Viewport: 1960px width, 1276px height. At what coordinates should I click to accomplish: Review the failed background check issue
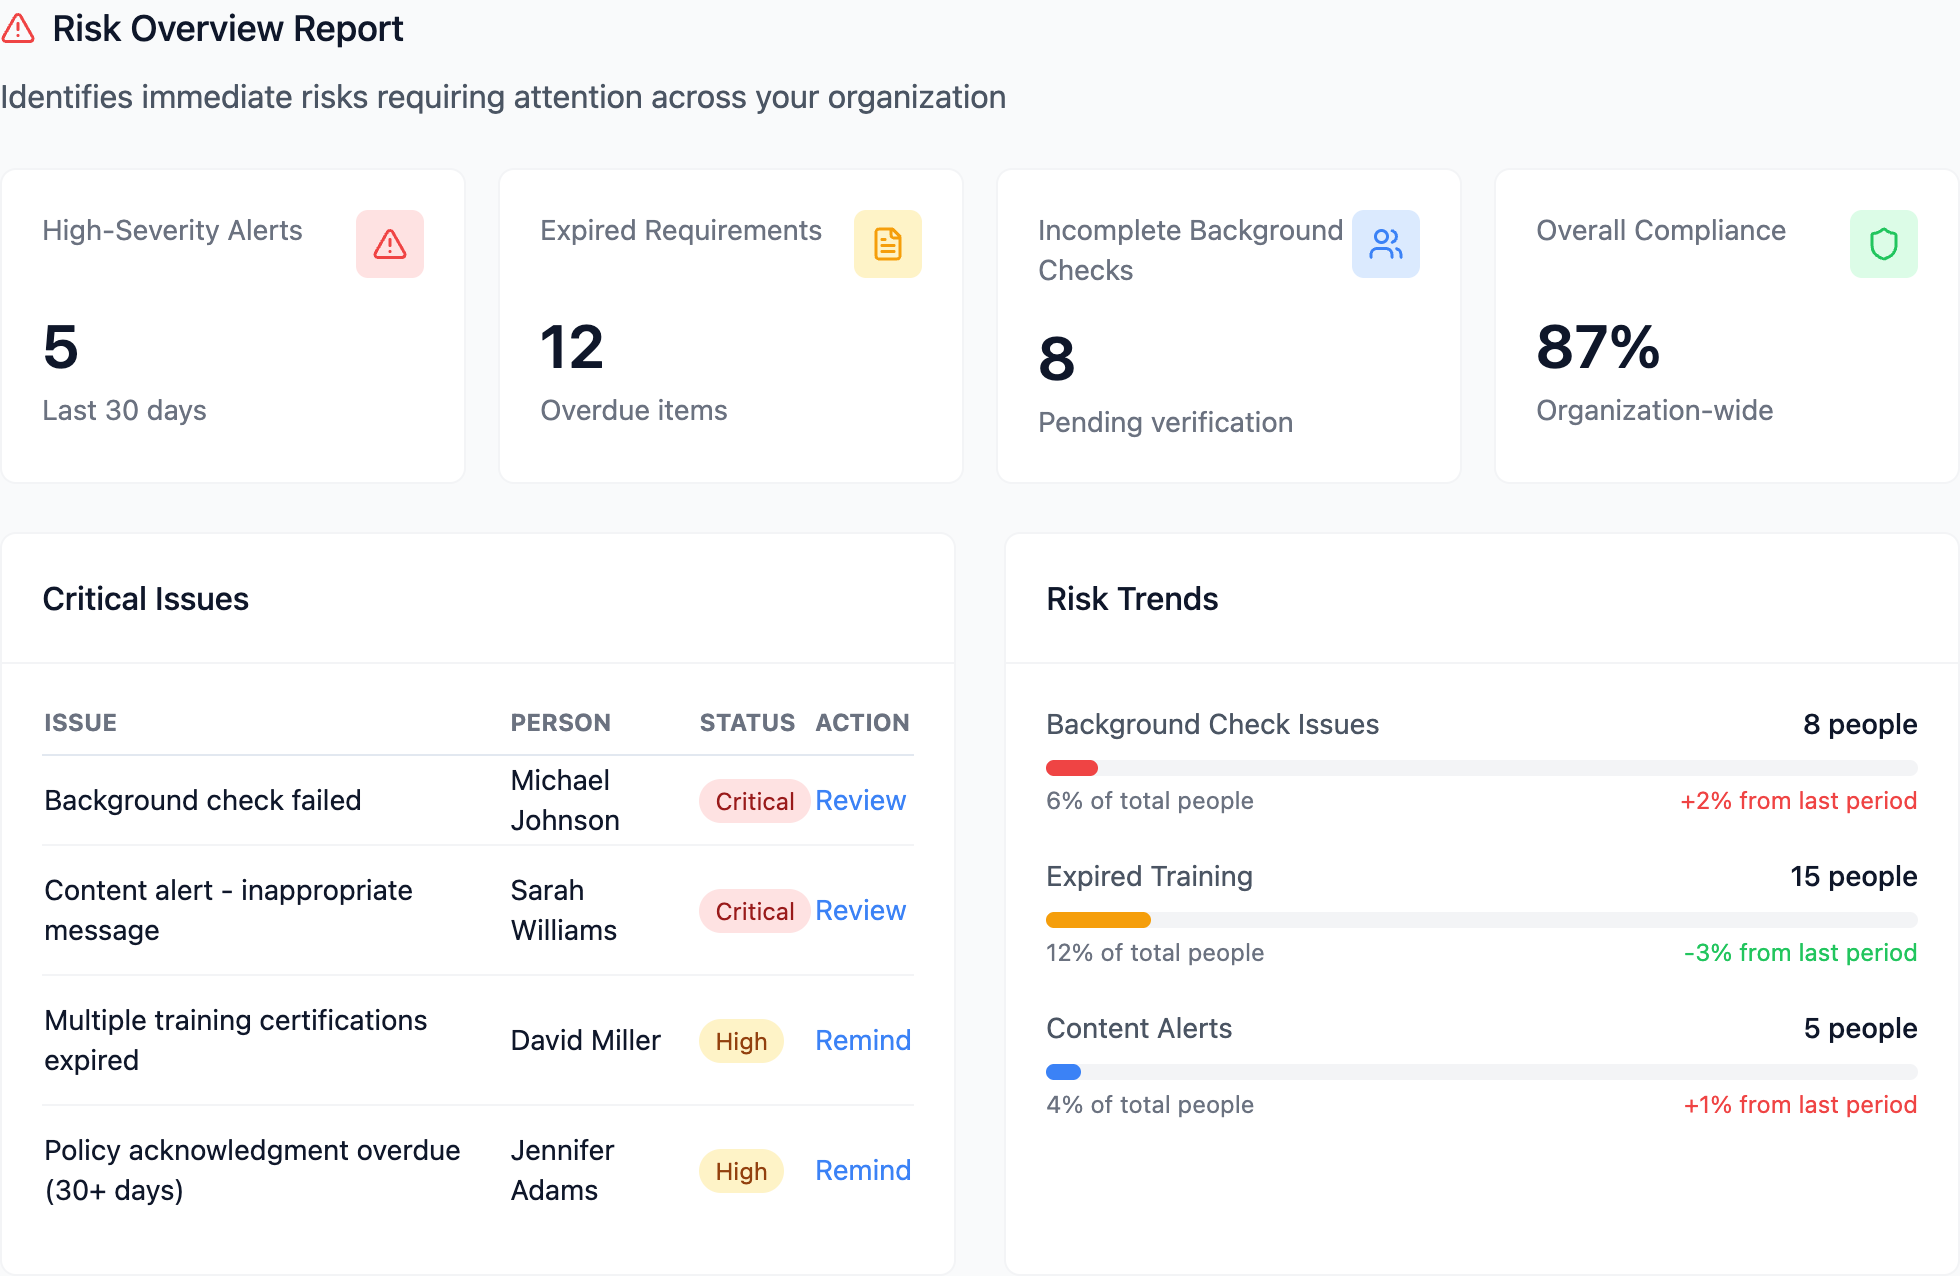coord(860,800)
